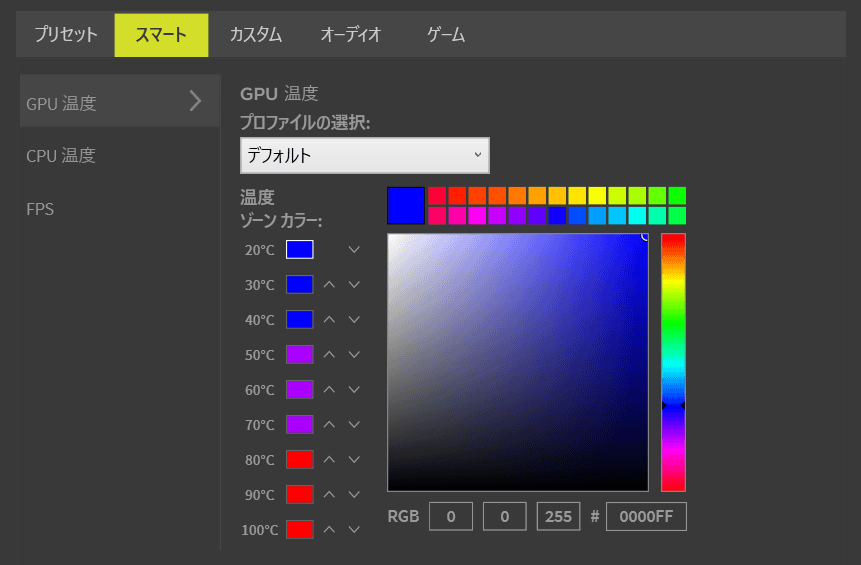Click the vertical rainbow hue slider
The height and width of the screenshot is (565, 861).
pos(673,362)
